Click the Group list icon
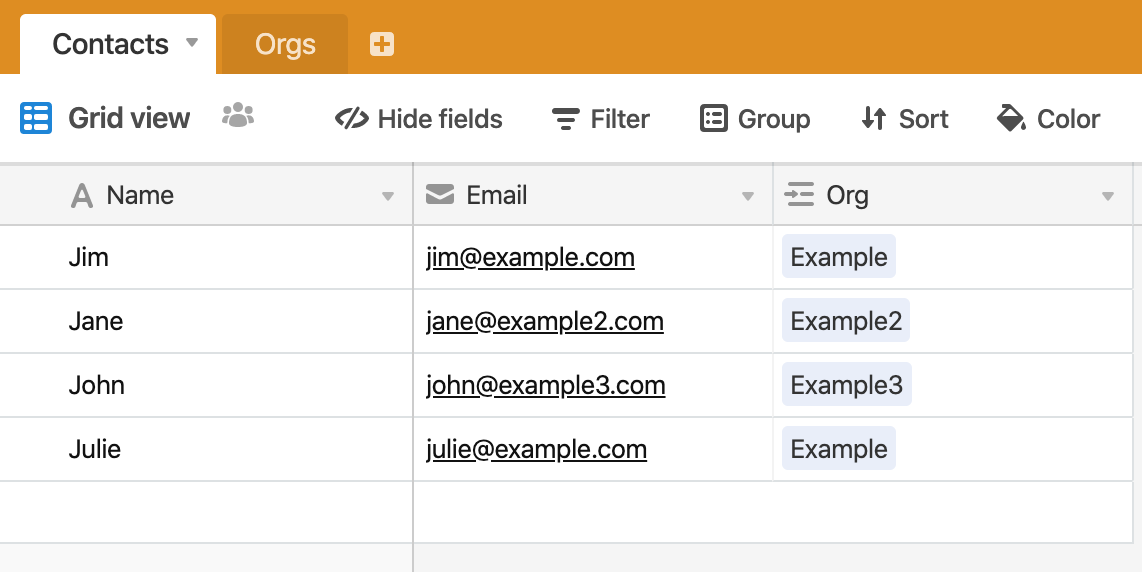The image size is (1142, 572). coord(714,118)
